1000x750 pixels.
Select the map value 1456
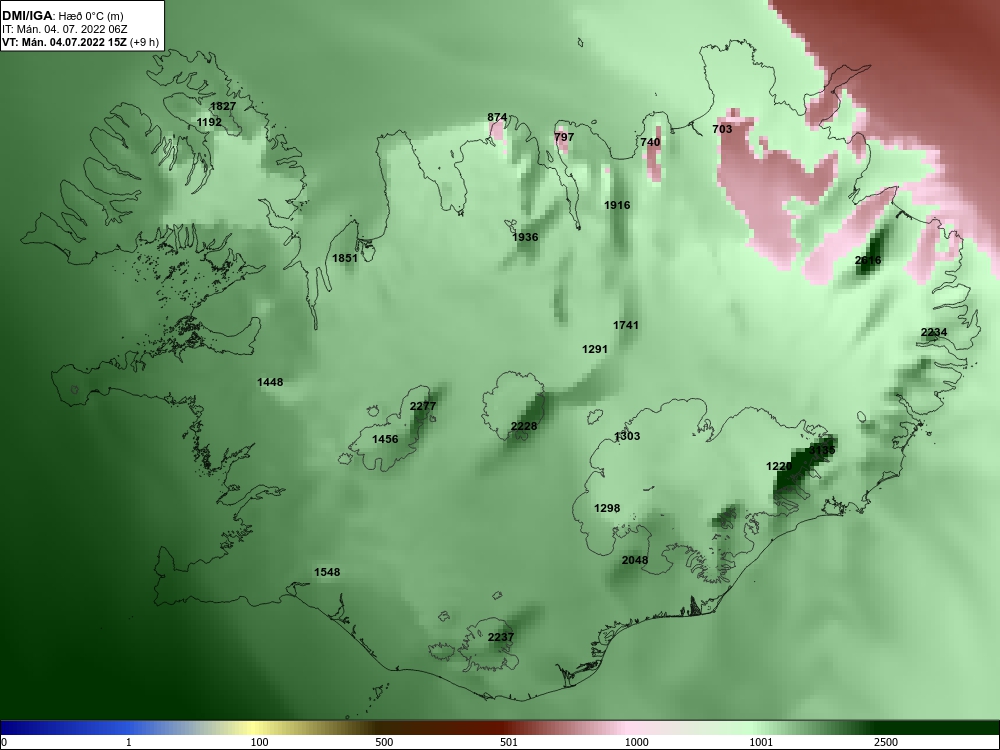pyautogui.click(x=385, y=439)
